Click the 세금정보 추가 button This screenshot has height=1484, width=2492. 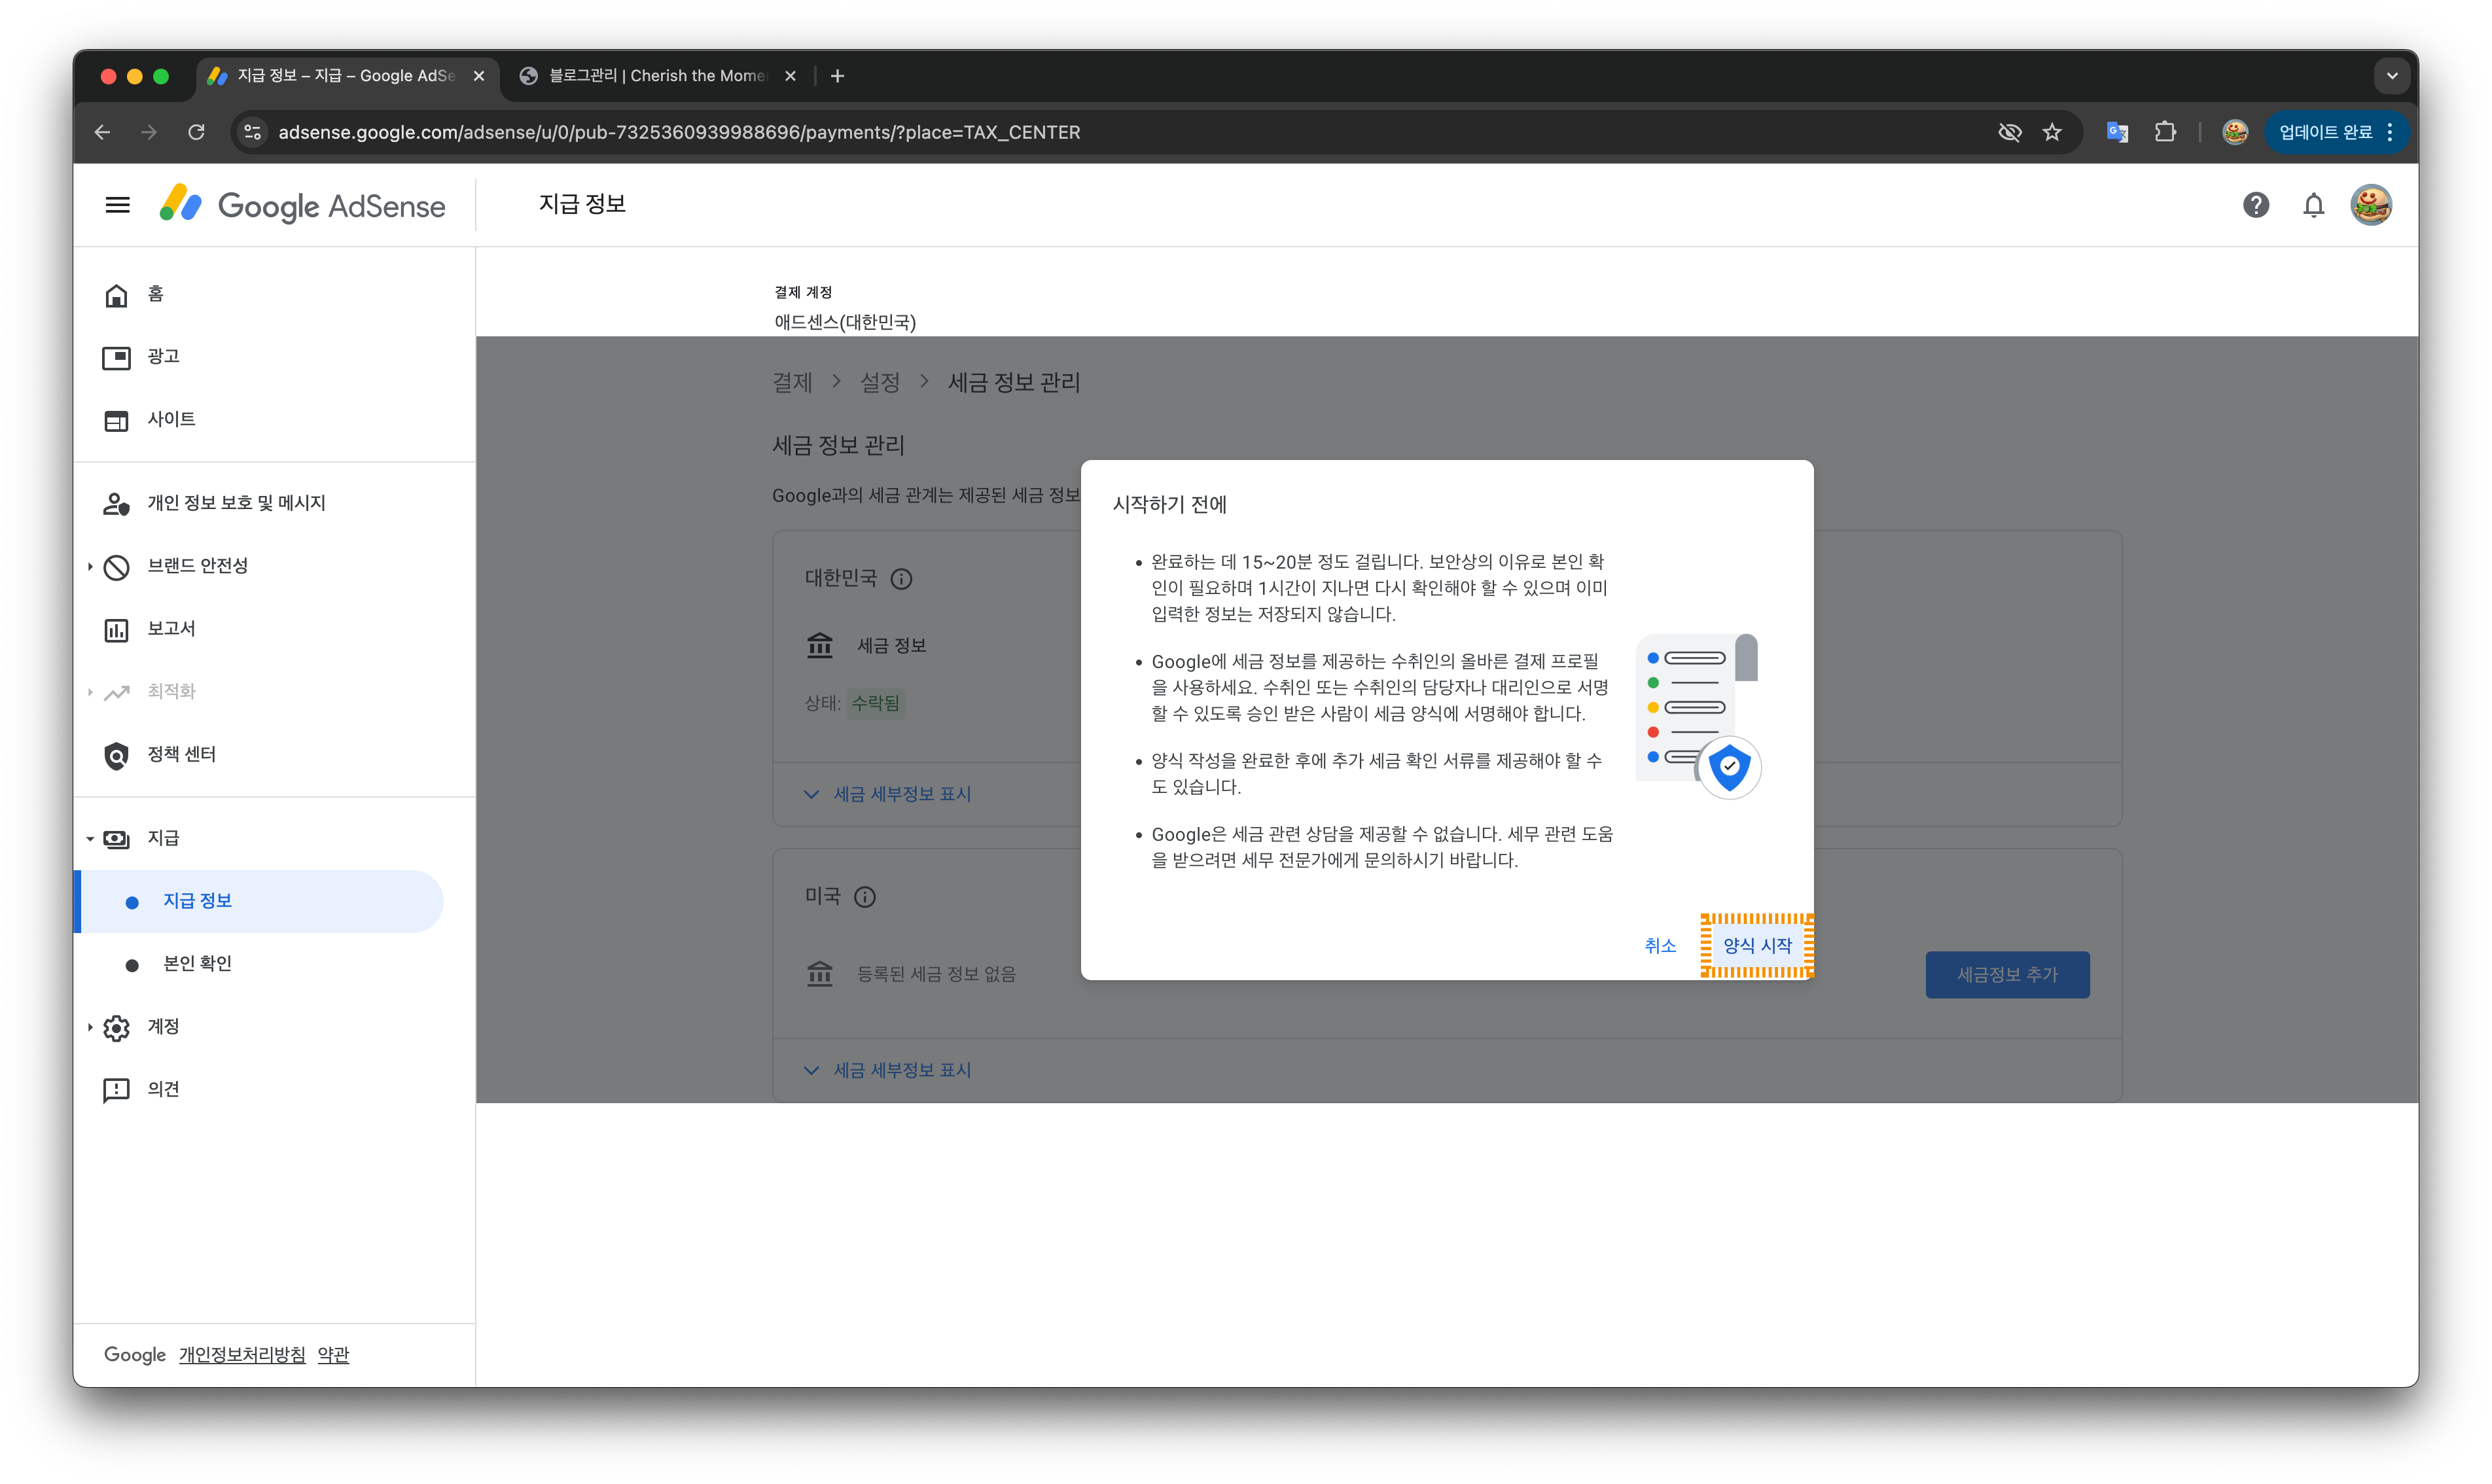2007,975
